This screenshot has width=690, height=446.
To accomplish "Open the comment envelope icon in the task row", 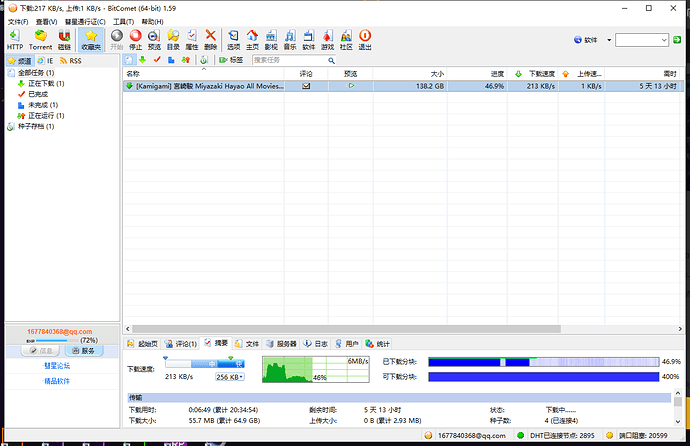I will point(306,86).
